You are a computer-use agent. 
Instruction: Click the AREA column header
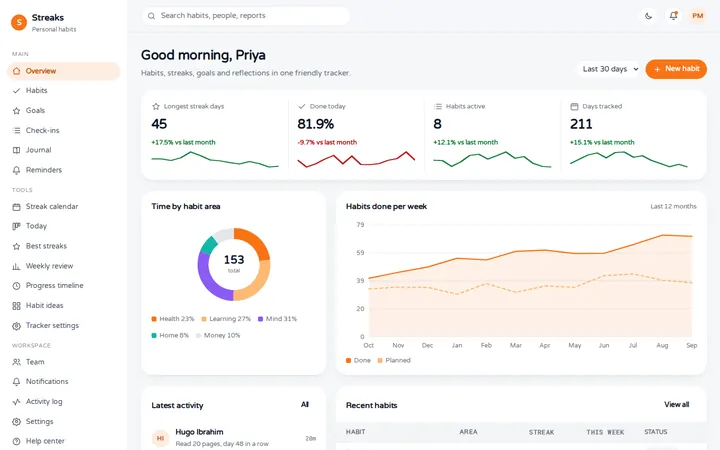[x=468, y=432]
